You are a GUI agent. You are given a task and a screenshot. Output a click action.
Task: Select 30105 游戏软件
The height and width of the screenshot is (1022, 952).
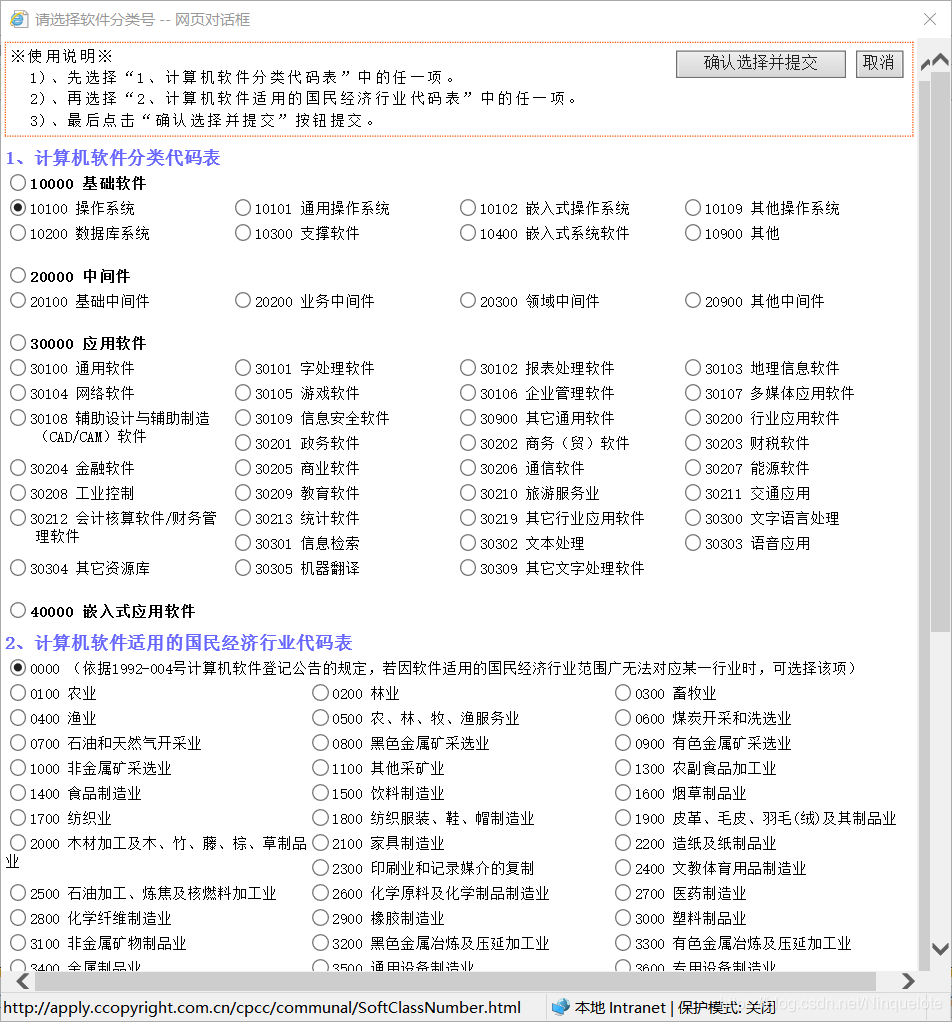coord(242,393)
